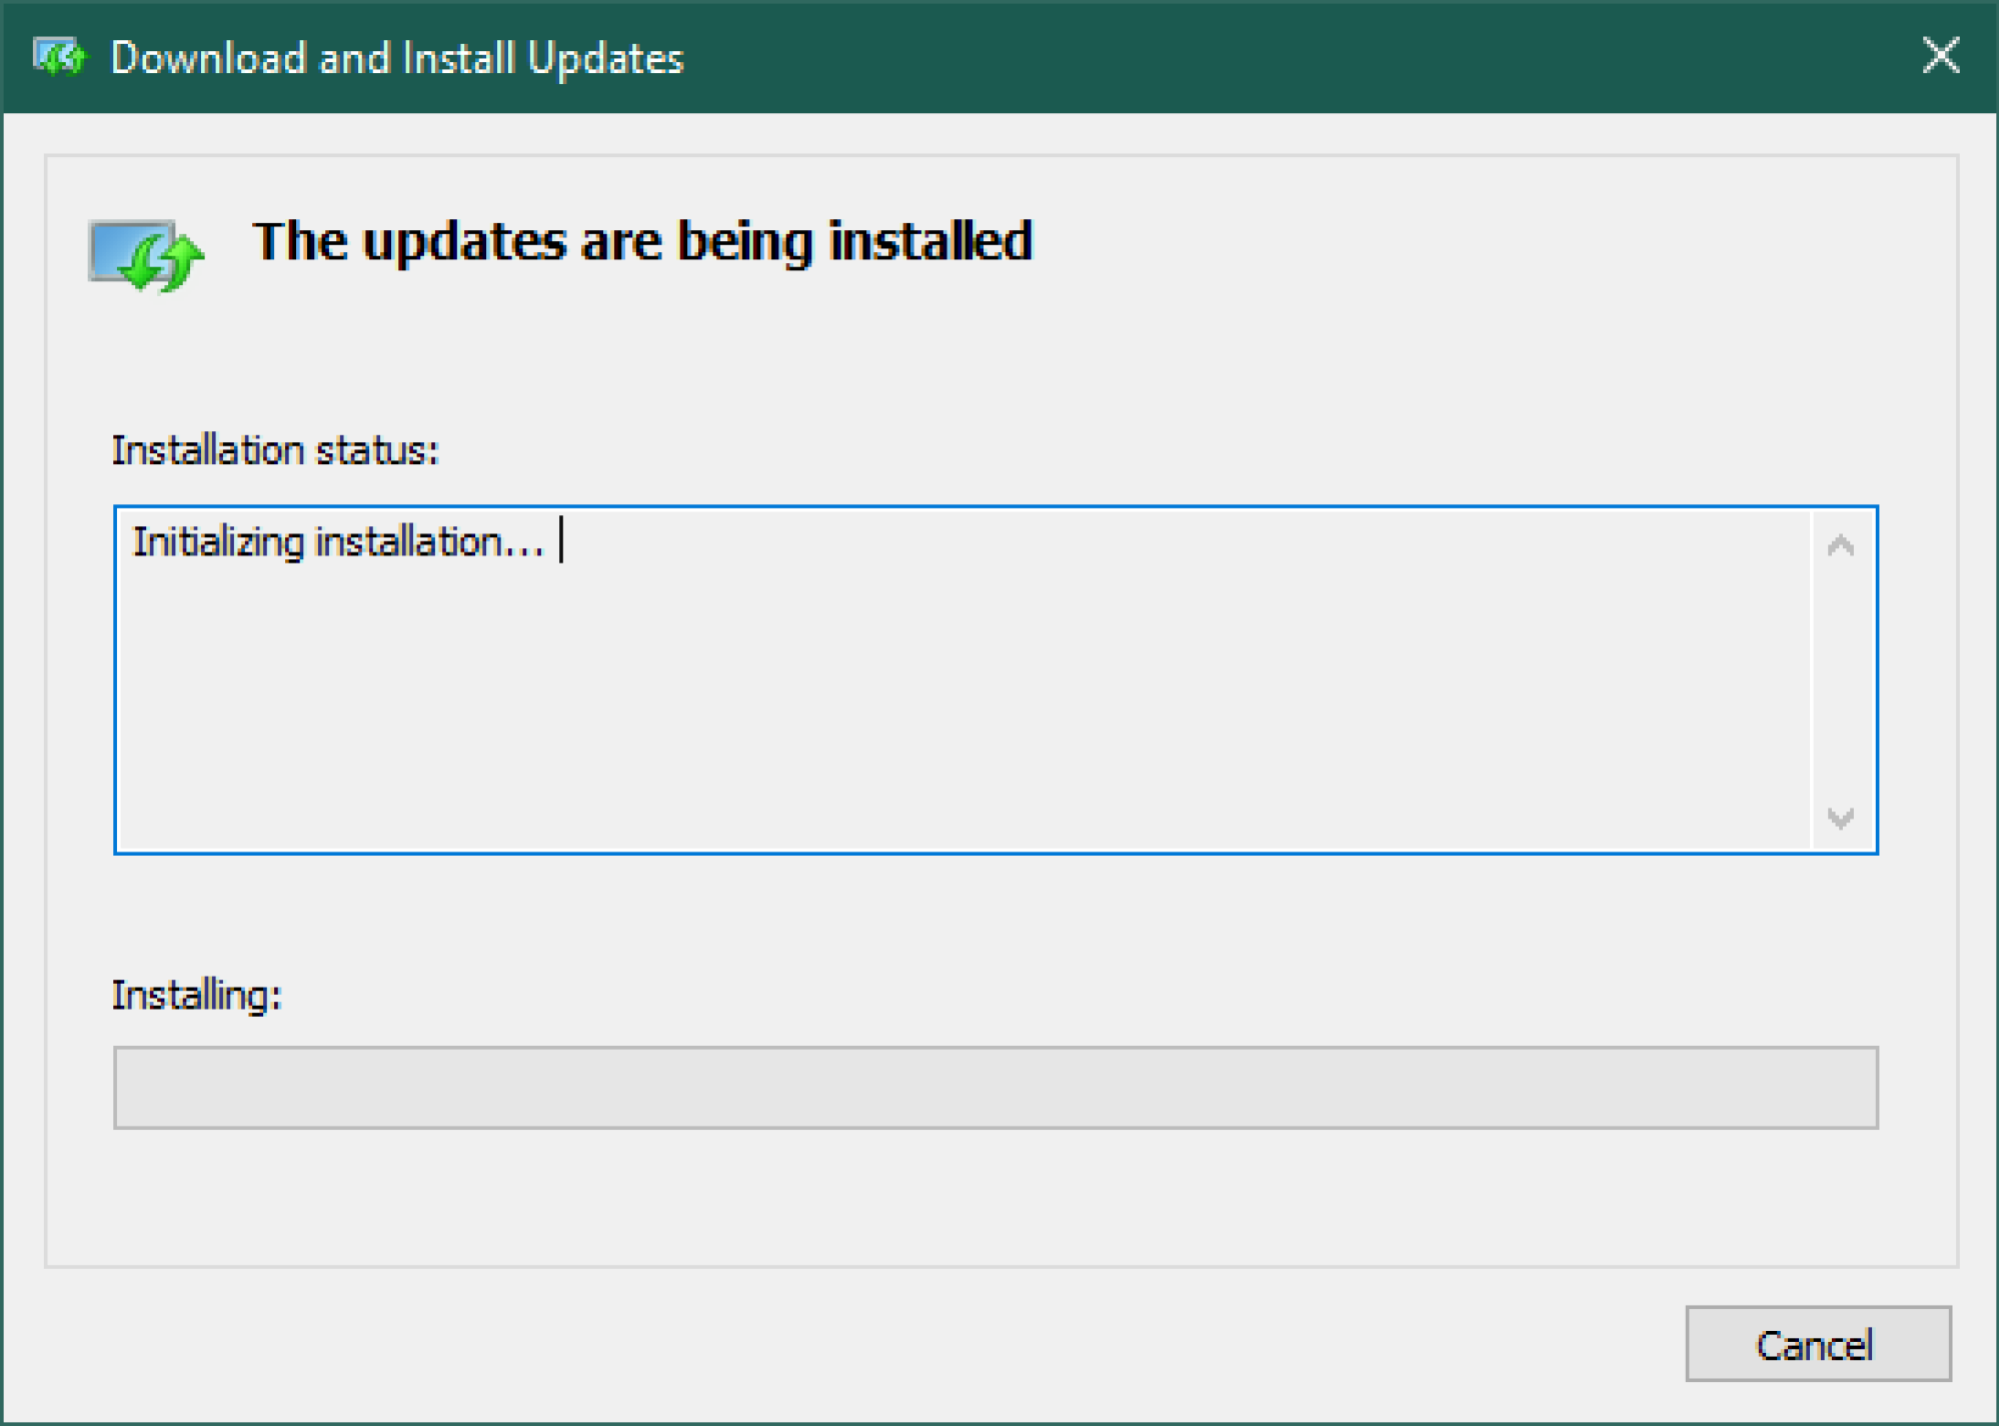Click the status box scroll down arrow

(1840, 818)
